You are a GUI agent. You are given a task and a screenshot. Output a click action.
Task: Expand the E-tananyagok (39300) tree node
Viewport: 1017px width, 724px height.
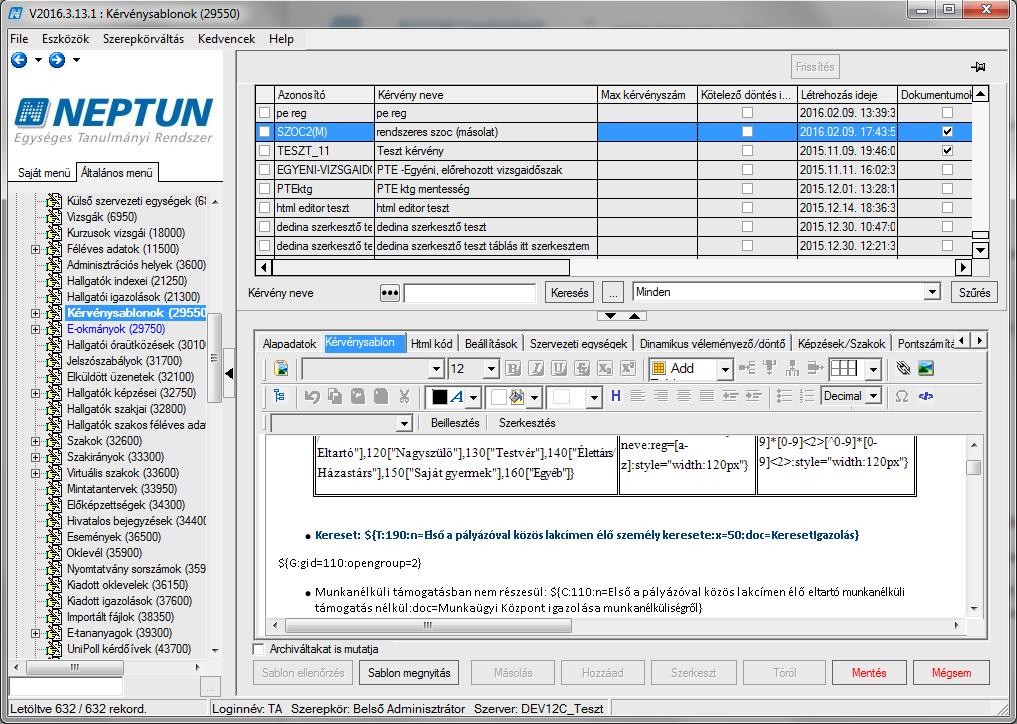pyautogui.click(x=36, y=633)
